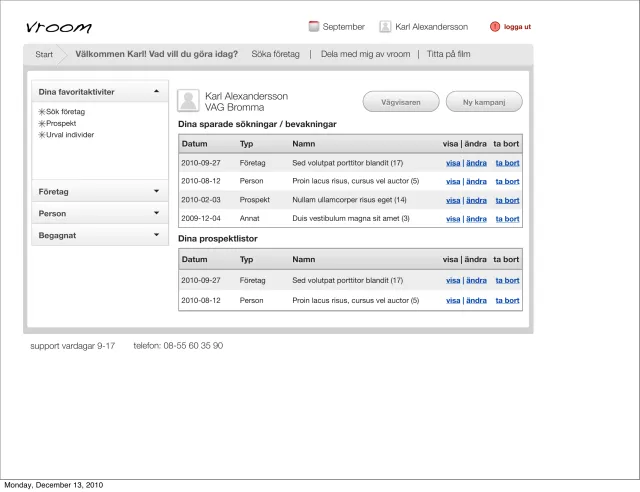Click the VAG Bromma text

(234, 107)
